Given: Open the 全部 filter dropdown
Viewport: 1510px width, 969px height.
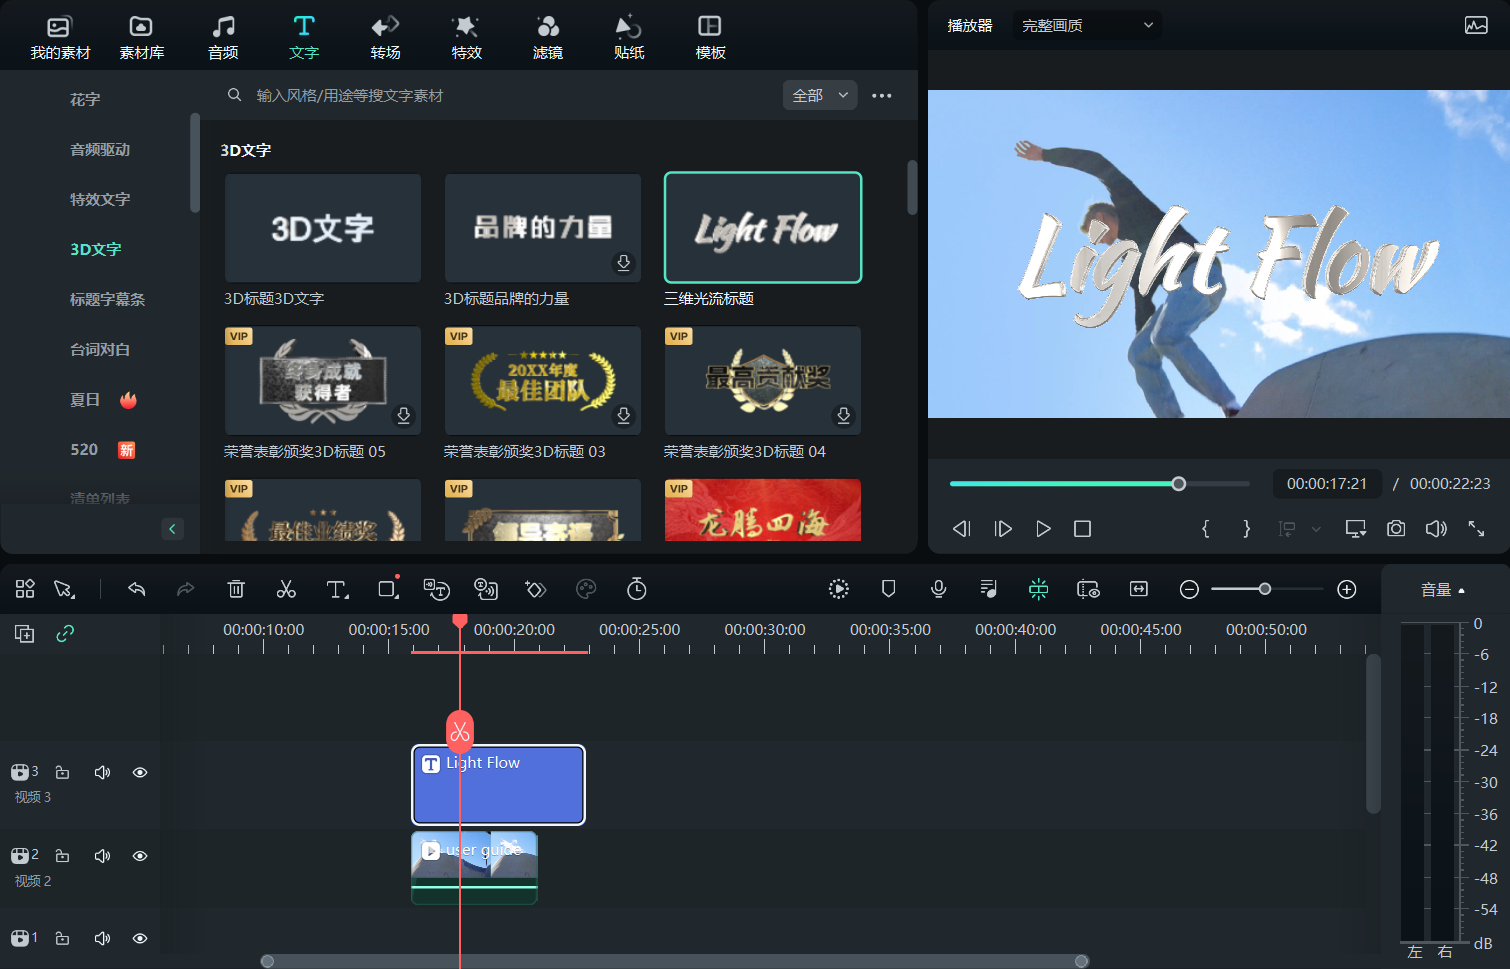Looking at the screenshot, I should pyautogui.click(x=819, y=94).
